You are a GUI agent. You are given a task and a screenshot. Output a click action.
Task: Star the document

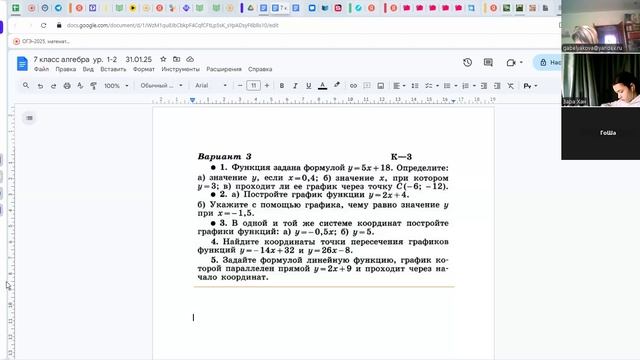point(163,59)
